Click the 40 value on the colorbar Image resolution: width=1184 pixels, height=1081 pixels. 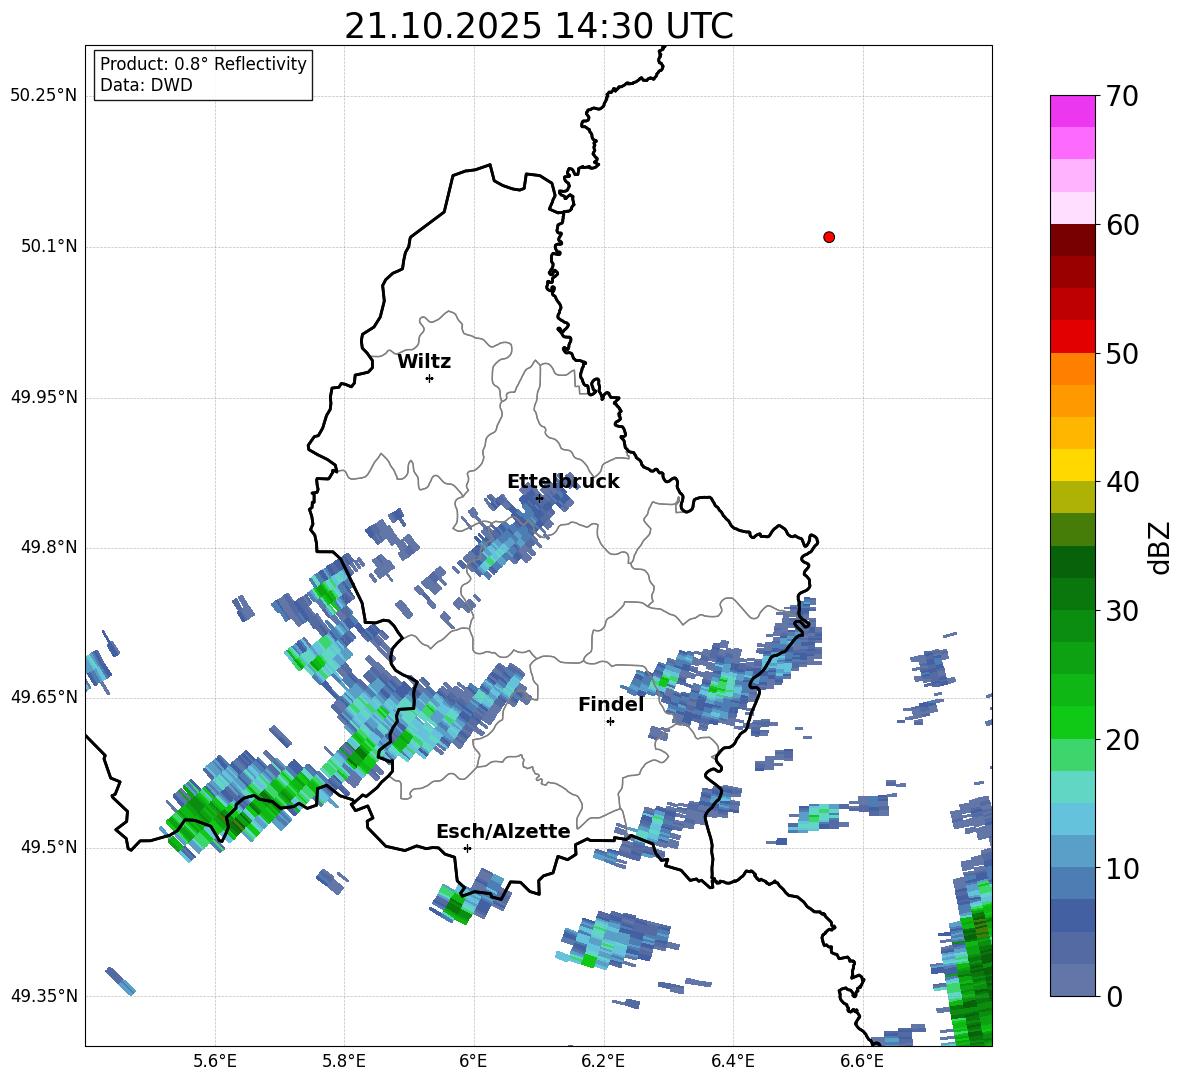1122,482
